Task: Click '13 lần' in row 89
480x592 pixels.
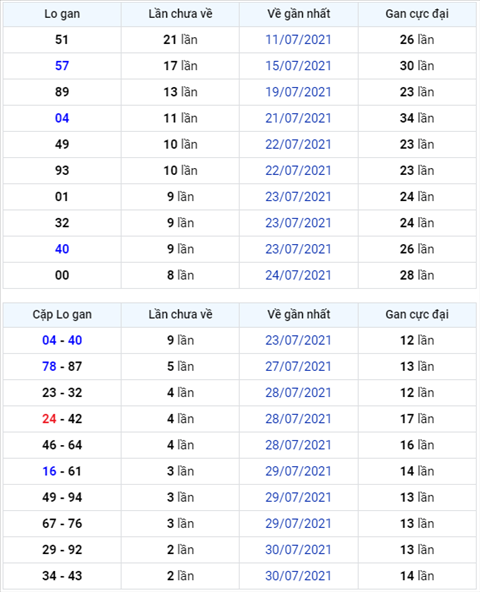Action: [180, 92]
